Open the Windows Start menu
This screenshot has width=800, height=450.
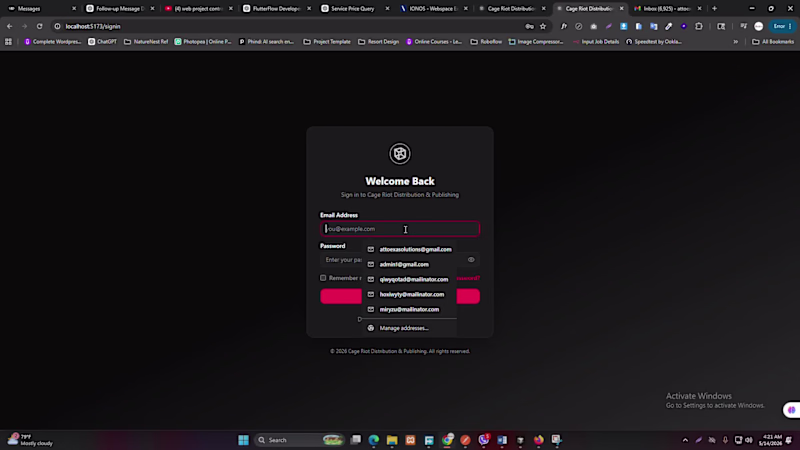(243, 440)
